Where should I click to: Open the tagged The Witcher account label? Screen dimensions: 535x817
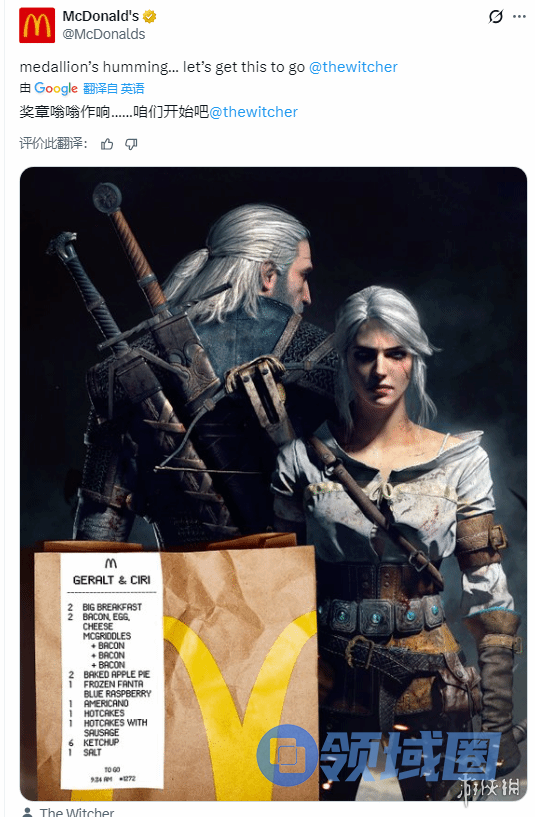pyautogui.click(x=77, y=812)
